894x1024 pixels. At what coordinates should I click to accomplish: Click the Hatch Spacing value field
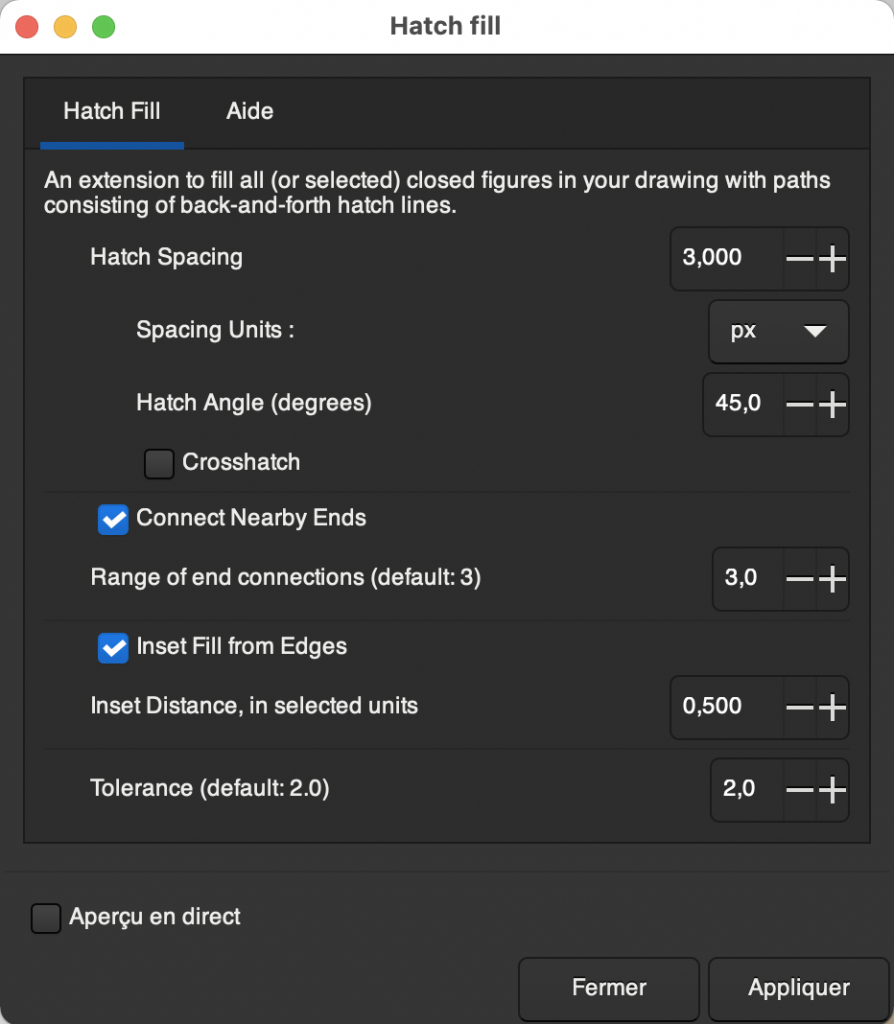[x=724, y=259]
